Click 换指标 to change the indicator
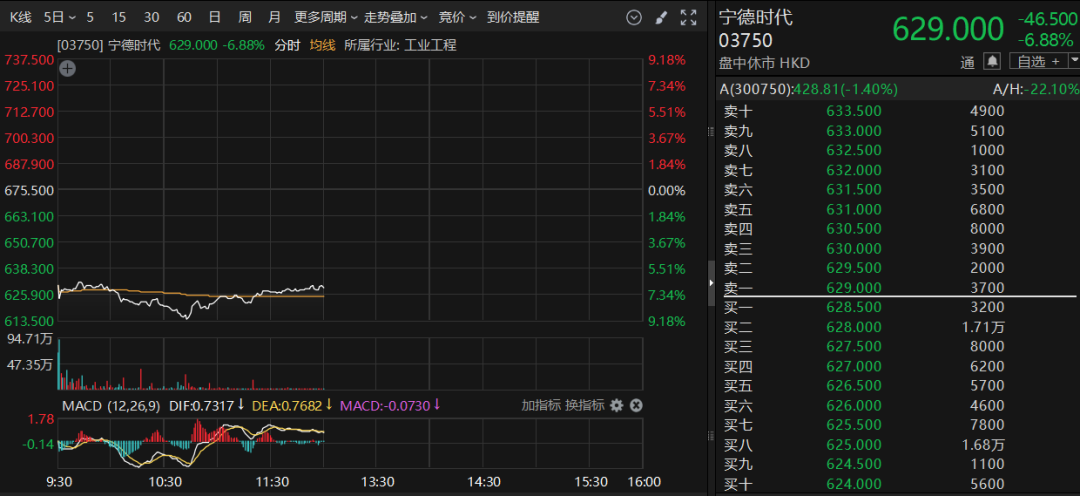 [584, 405]
